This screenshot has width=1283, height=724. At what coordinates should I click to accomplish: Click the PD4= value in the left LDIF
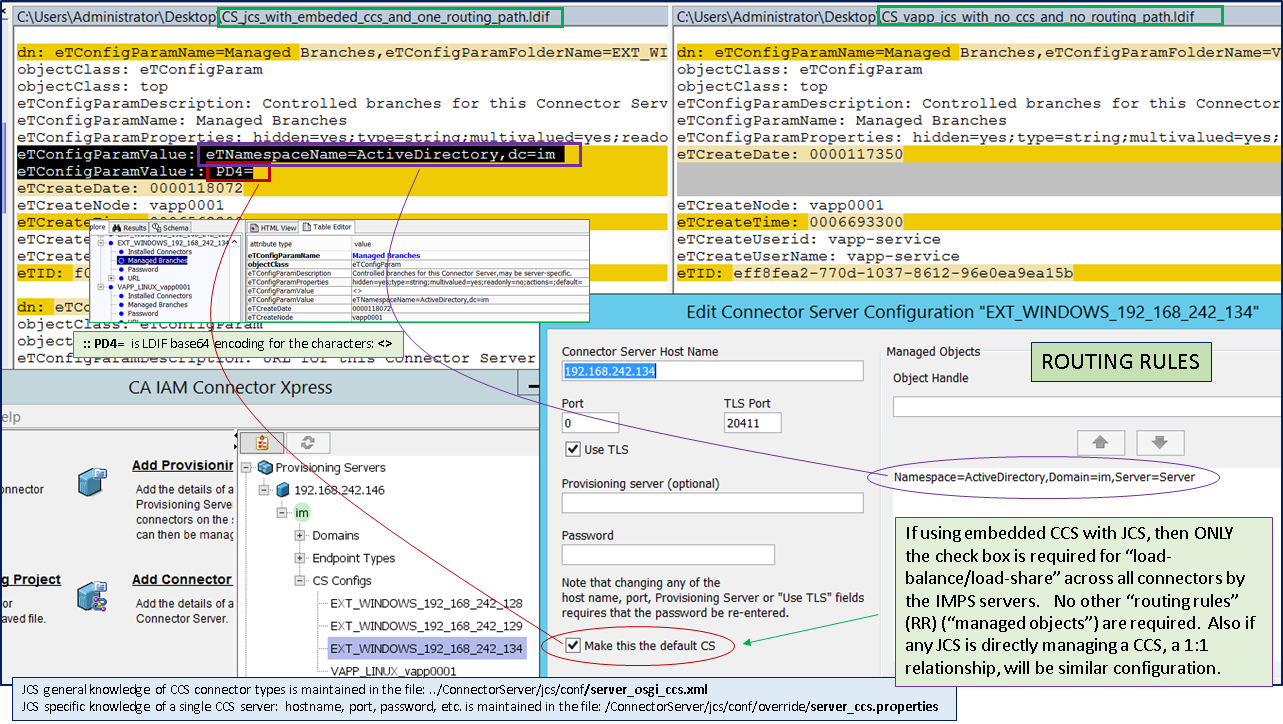click(x=234, y=171)
